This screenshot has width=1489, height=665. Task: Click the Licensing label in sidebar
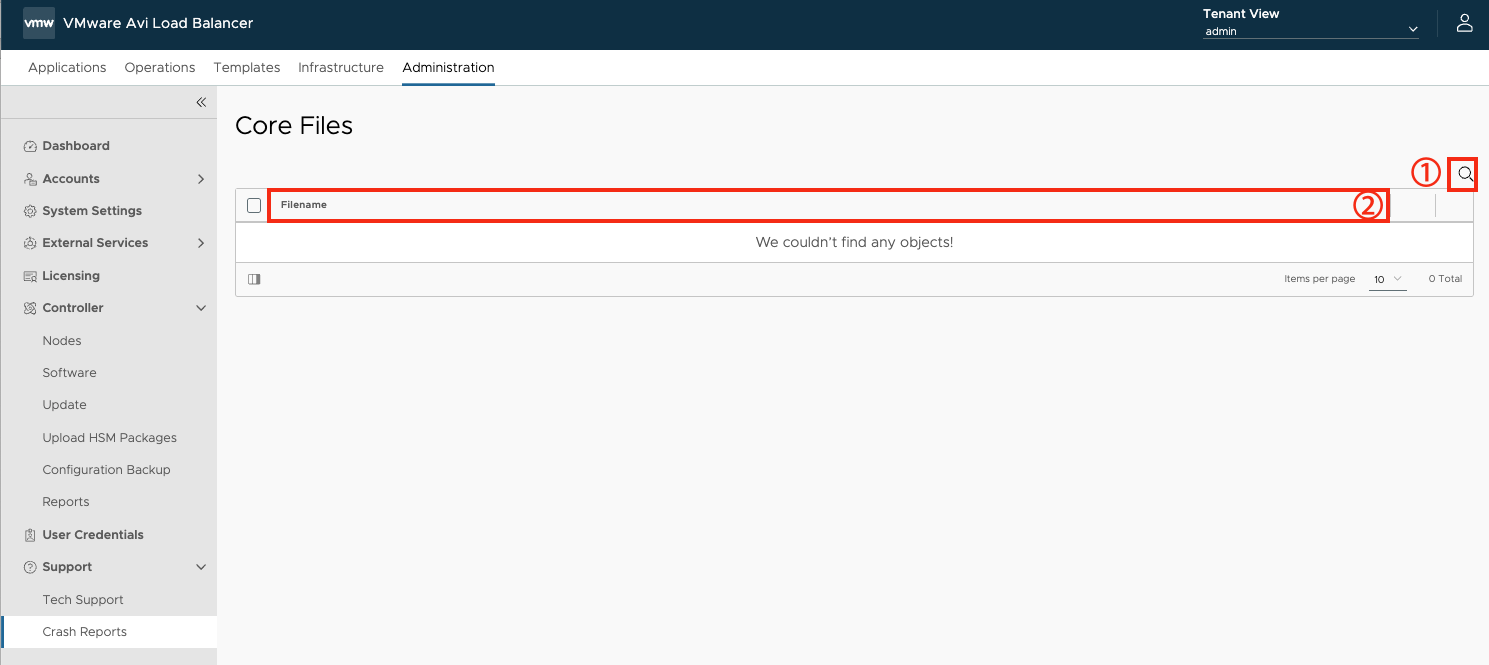pos(71,276)
